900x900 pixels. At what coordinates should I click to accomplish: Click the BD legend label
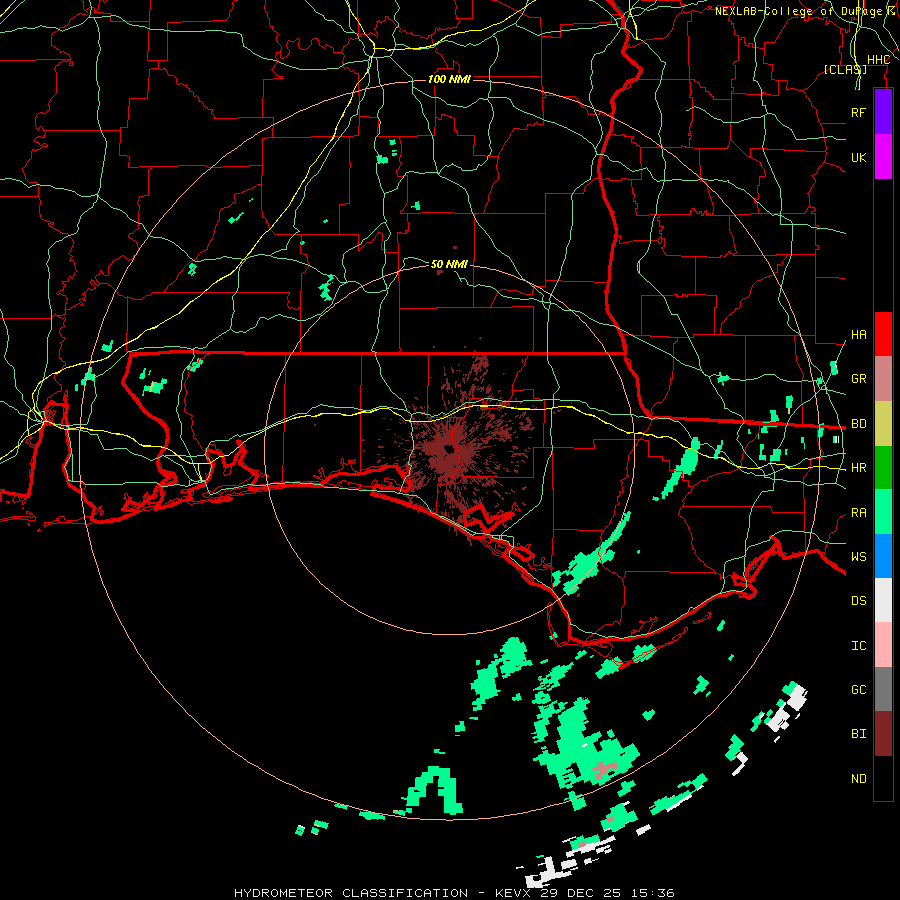(858, 423)
